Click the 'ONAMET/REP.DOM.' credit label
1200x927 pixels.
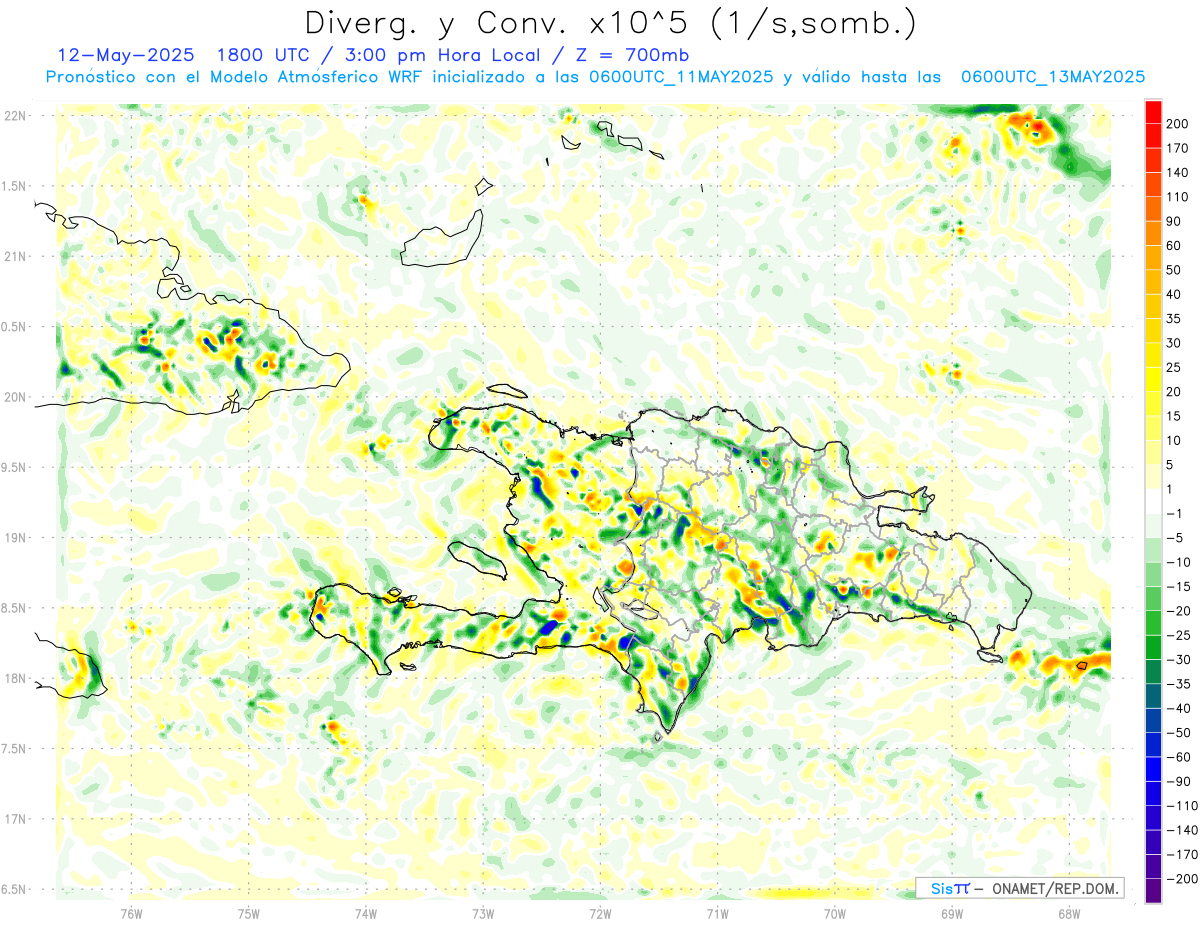tap(1054, 888)
